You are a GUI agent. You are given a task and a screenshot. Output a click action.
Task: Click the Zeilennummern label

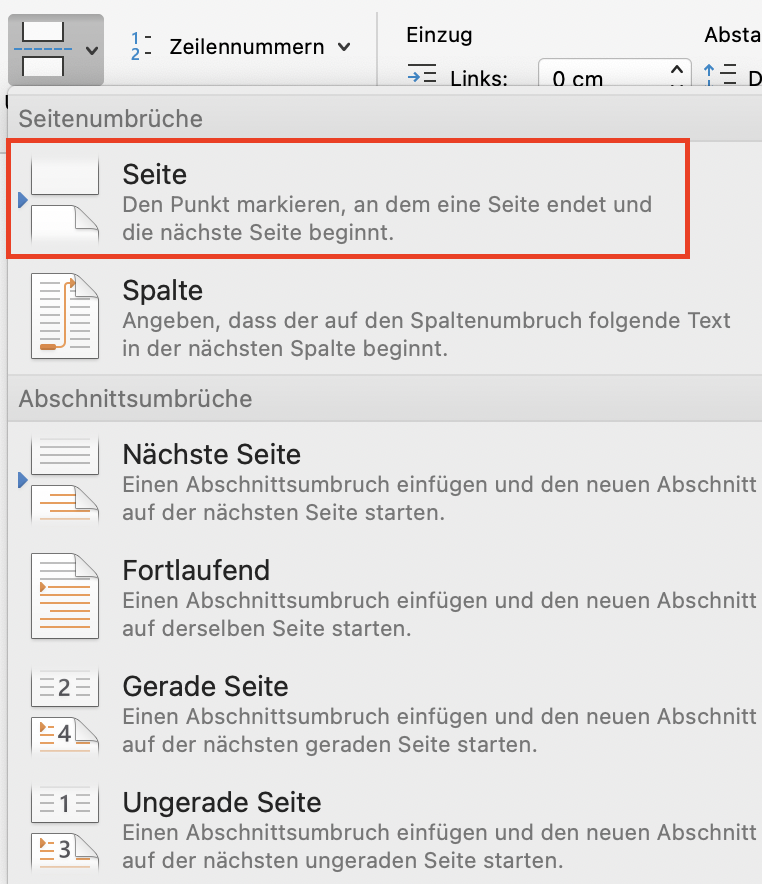pyautogui.click(x=247, y=47)
